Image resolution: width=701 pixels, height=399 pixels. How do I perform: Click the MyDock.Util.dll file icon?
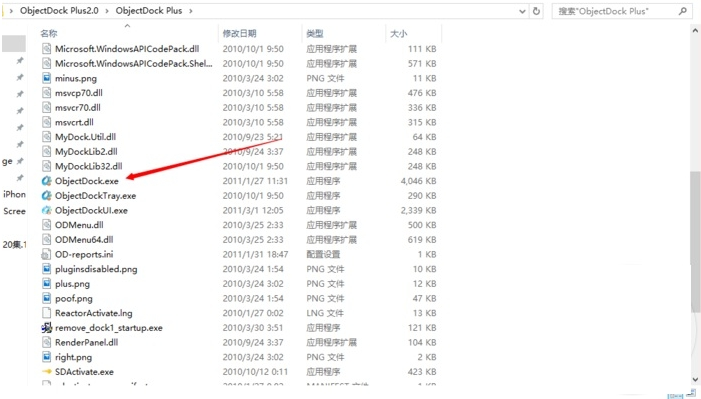coord(46,137)
